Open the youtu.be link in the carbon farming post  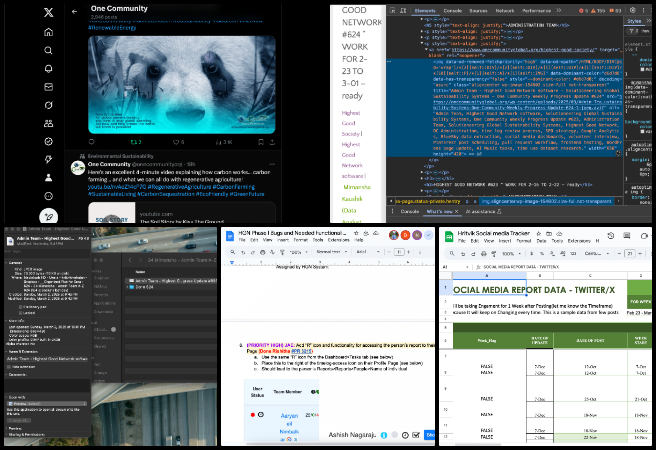117,187
